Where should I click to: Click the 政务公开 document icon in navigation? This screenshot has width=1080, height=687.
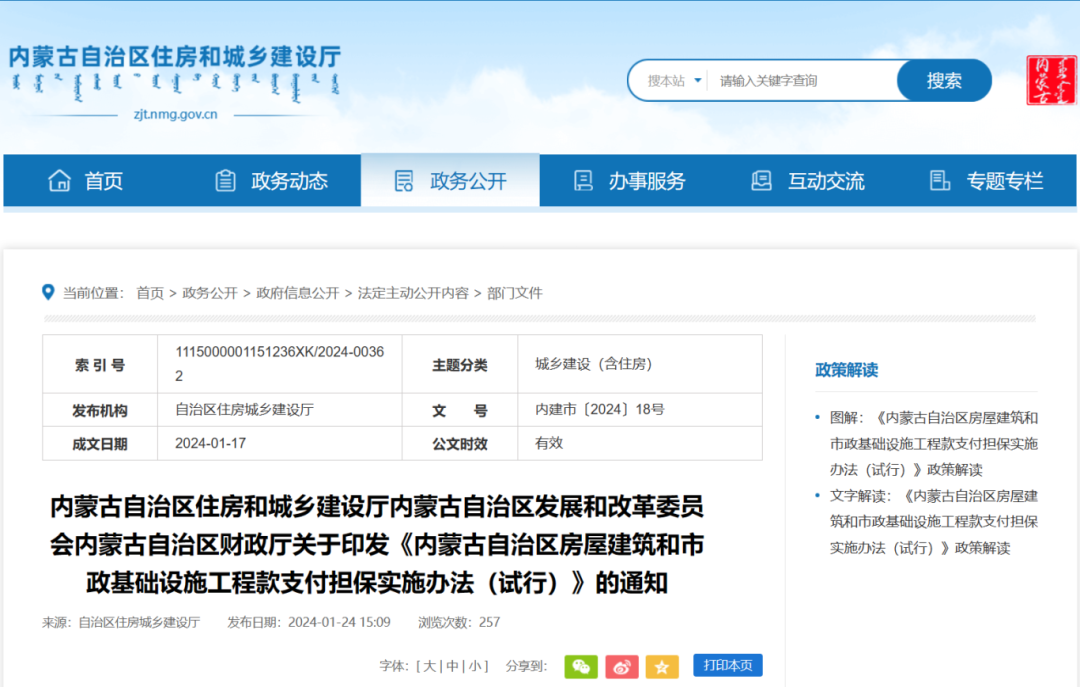point(404,180)
